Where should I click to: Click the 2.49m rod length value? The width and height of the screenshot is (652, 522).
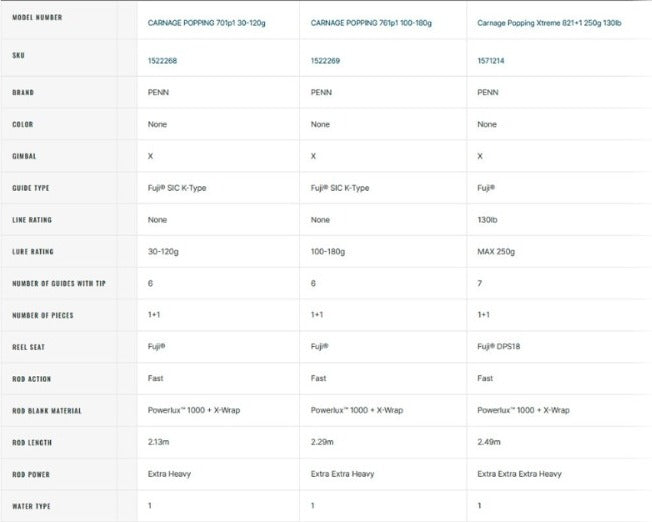pyautogui.click(x=489, y=442)
